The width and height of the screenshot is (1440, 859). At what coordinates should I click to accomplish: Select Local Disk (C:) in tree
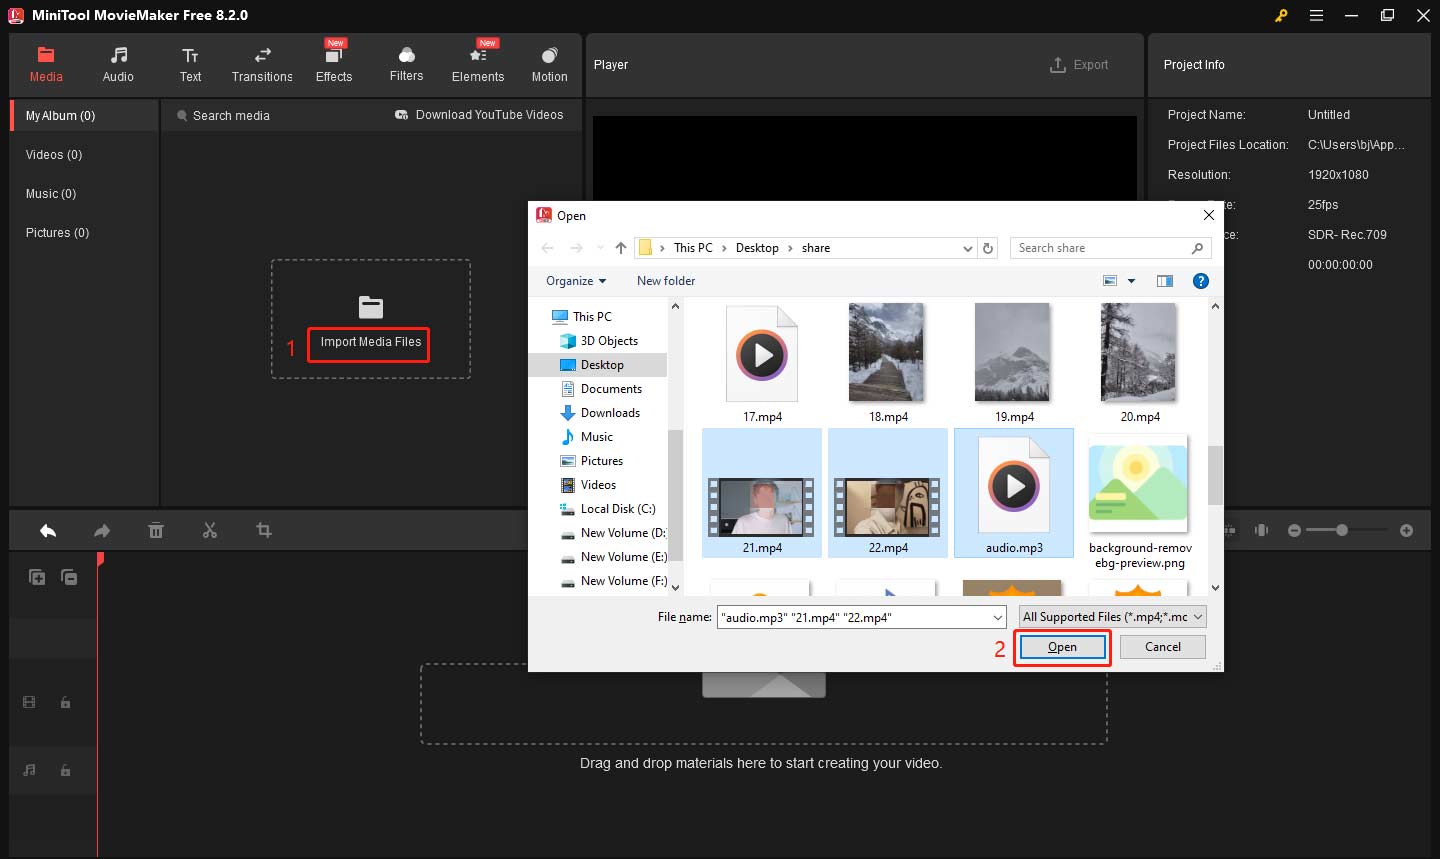[618, 509]
